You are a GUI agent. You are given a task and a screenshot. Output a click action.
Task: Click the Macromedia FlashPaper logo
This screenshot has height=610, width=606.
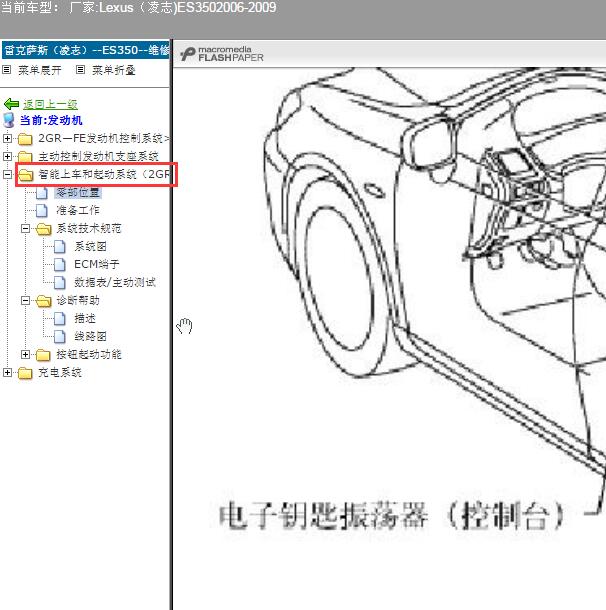[x=222, y=54]
